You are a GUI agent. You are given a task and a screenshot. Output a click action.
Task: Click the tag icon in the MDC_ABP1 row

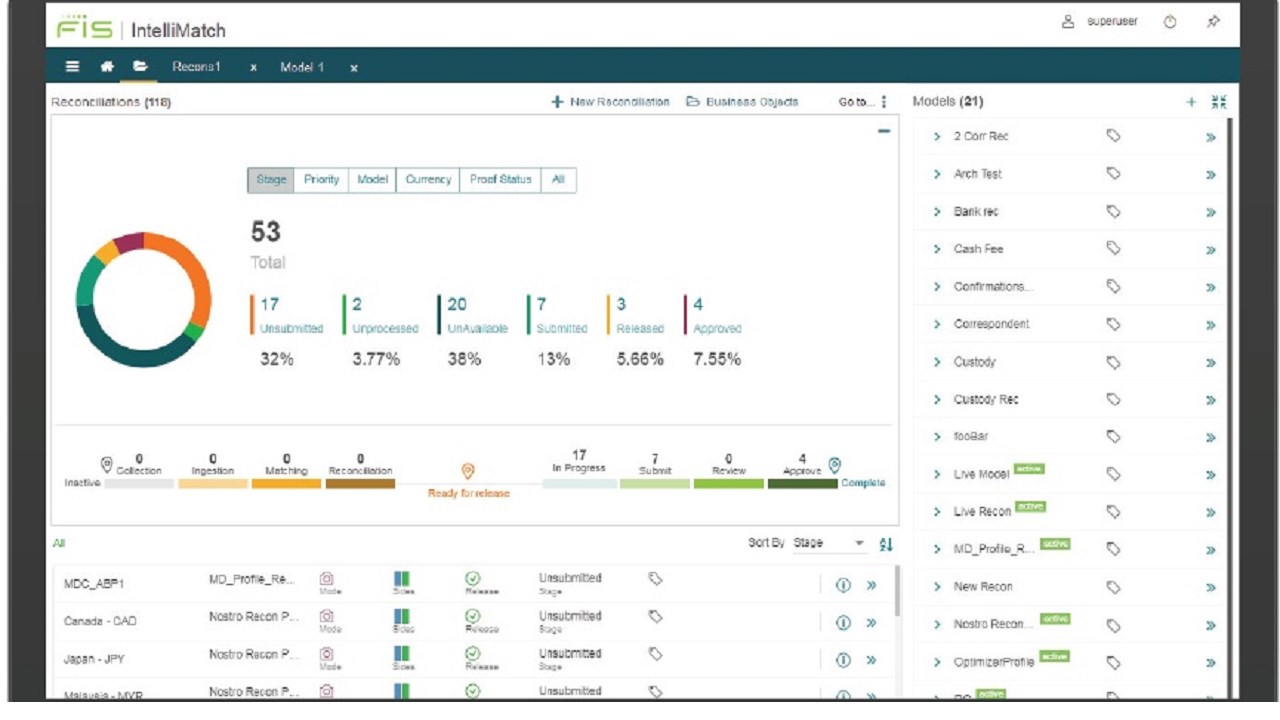(x=656, y=579)
